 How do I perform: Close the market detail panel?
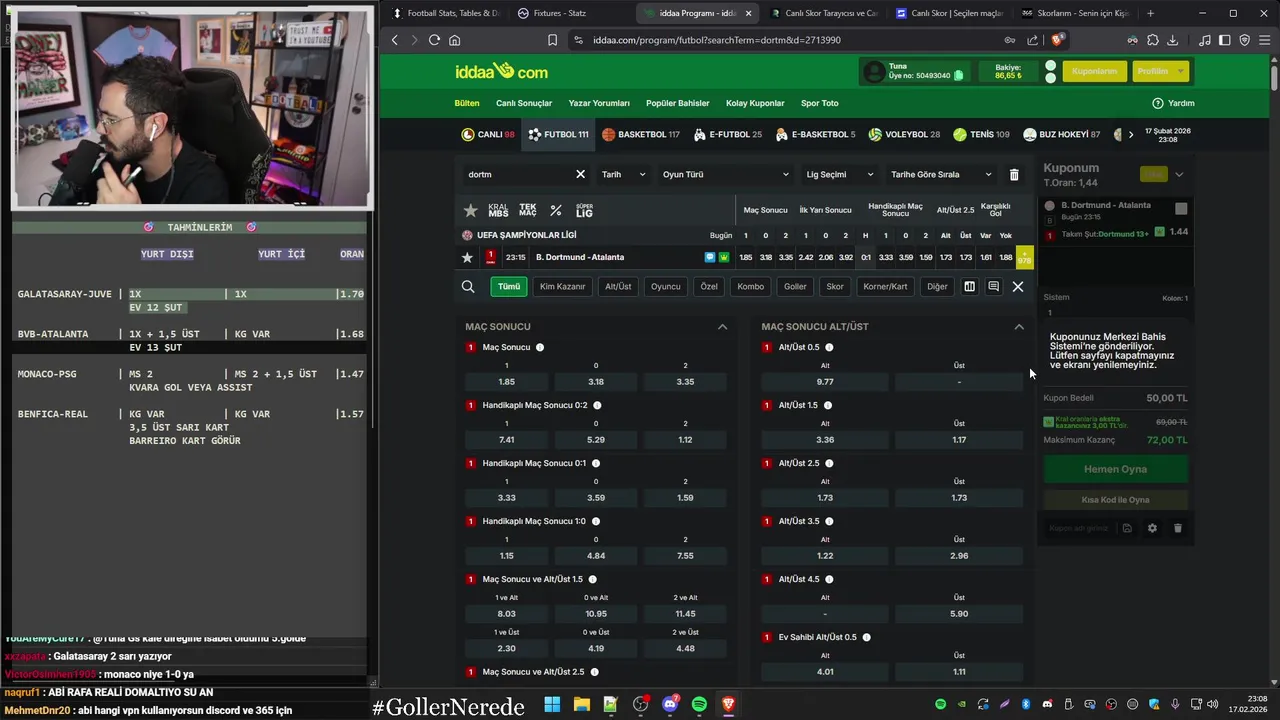[1018, 287]
